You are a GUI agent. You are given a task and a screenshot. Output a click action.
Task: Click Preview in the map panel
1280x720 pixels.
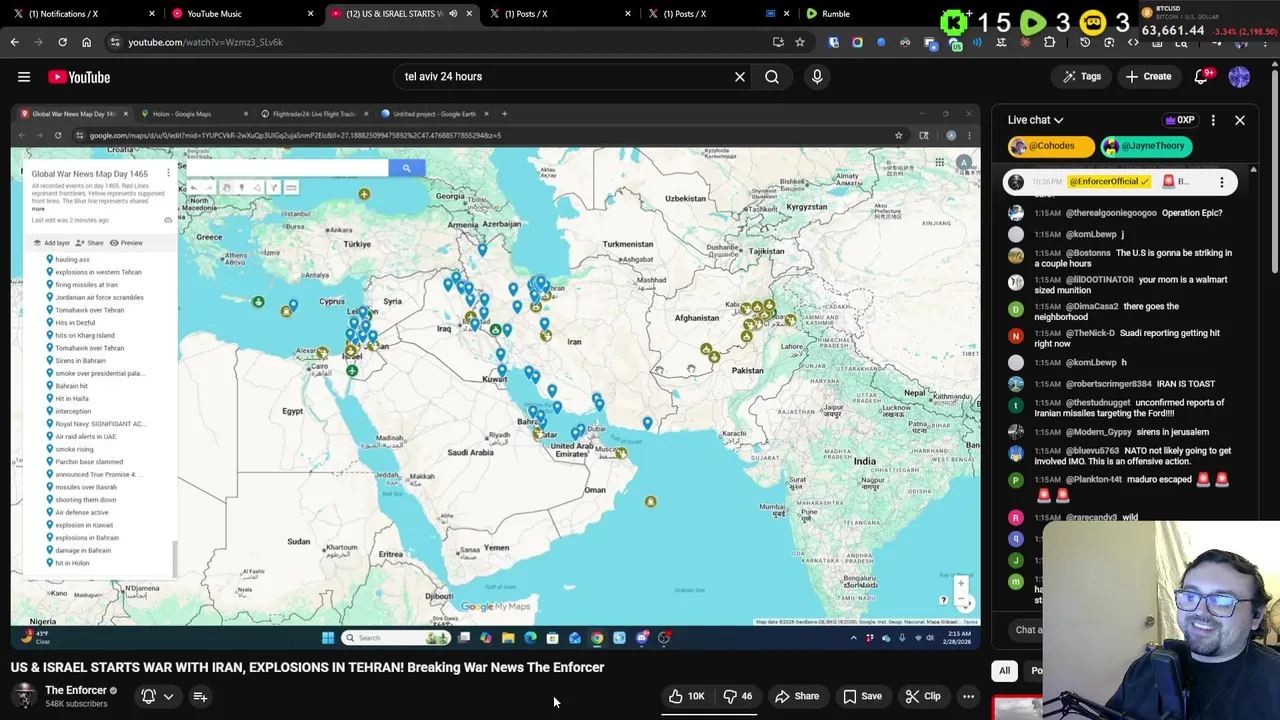(126, 243)
